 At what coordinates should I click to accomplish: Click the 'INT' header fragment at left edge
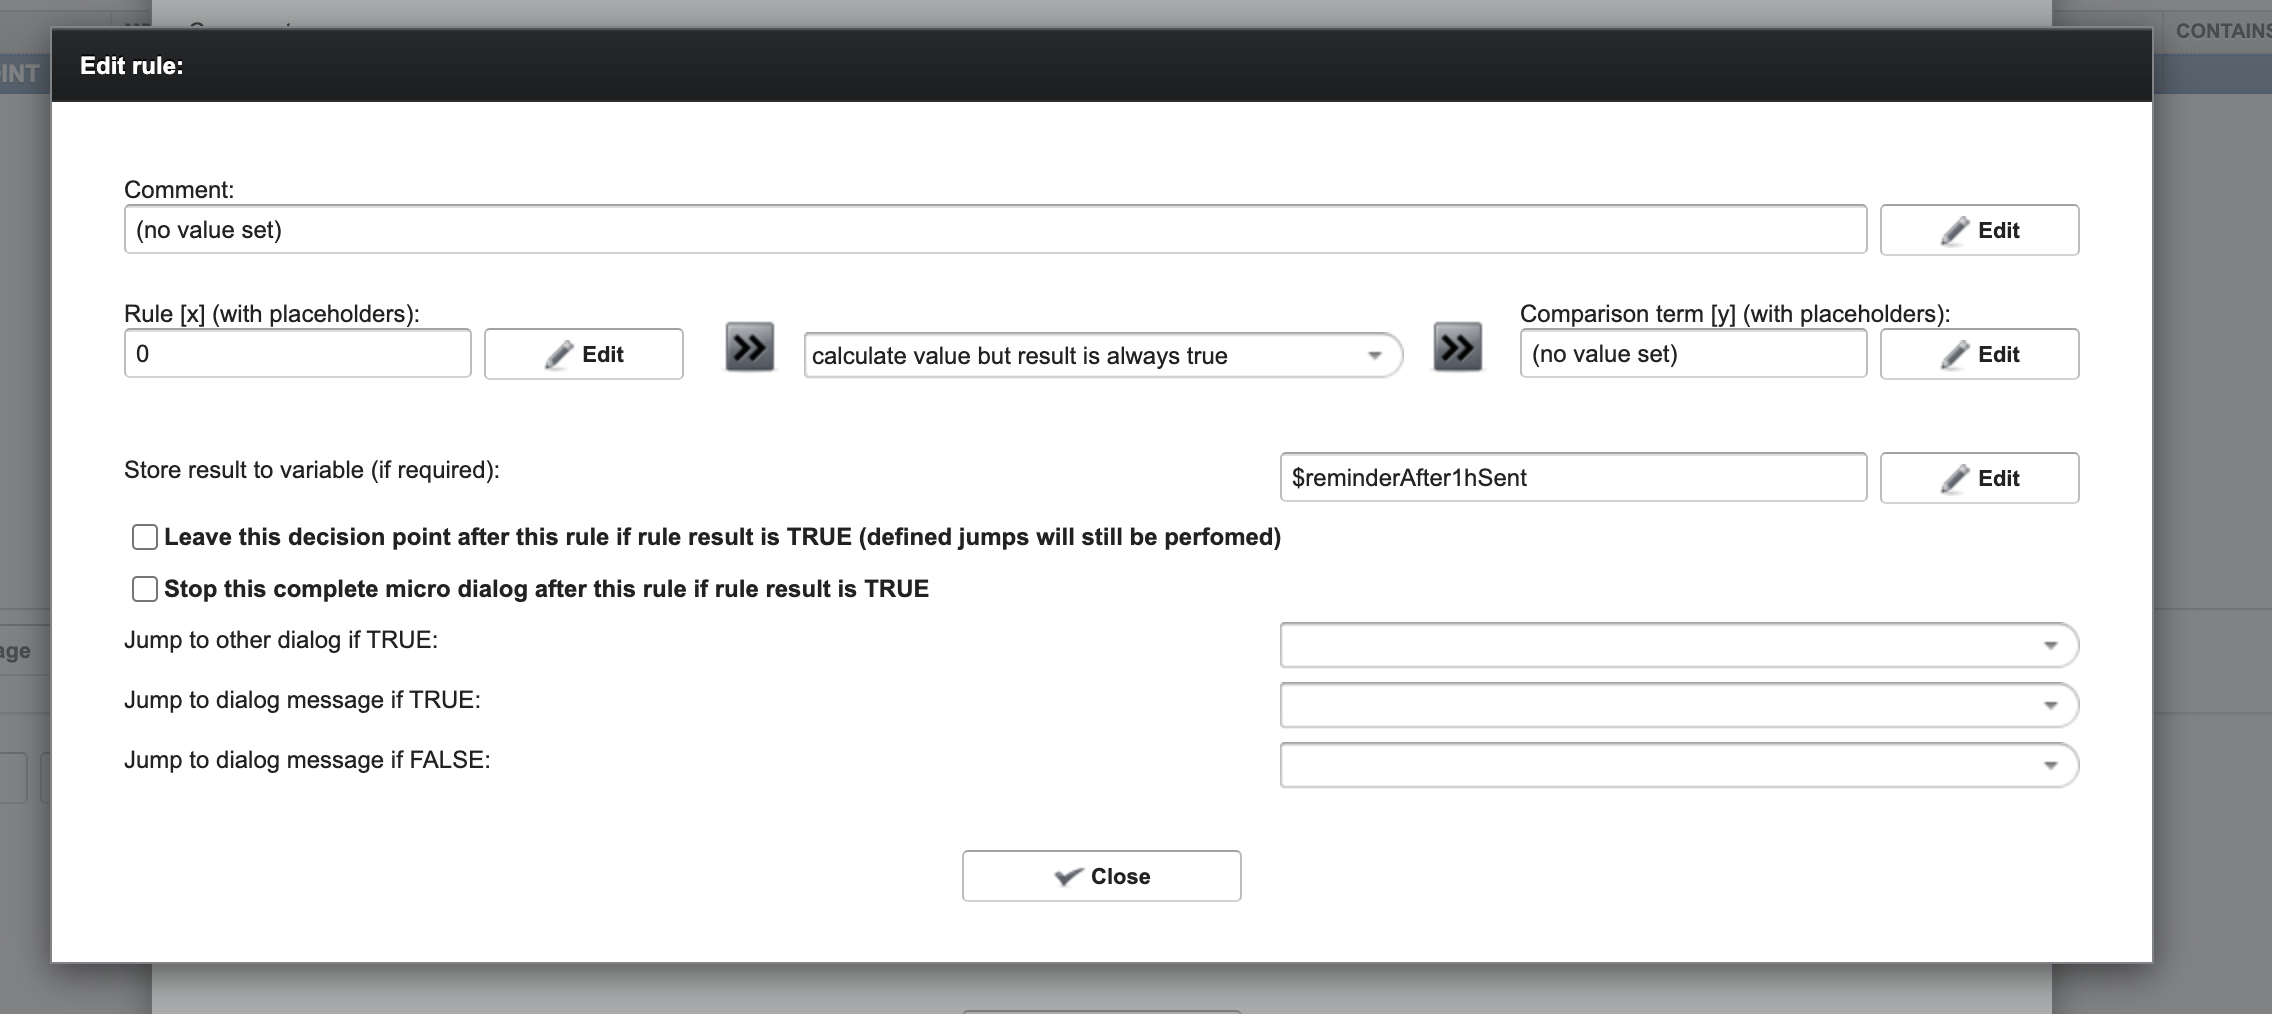click(x=20, y=73)
